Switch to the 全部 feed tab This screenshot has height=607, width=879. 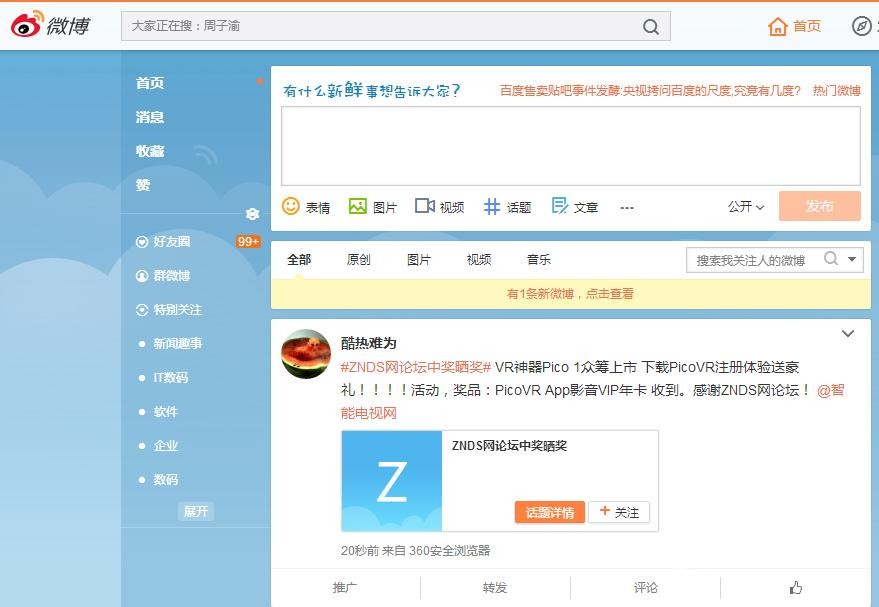[x=299, y=260]
